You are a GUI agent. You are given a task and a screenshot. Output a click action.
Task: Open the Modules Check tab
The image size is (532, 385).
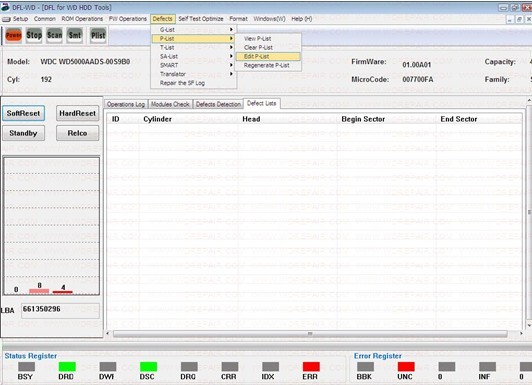[170, 104]
